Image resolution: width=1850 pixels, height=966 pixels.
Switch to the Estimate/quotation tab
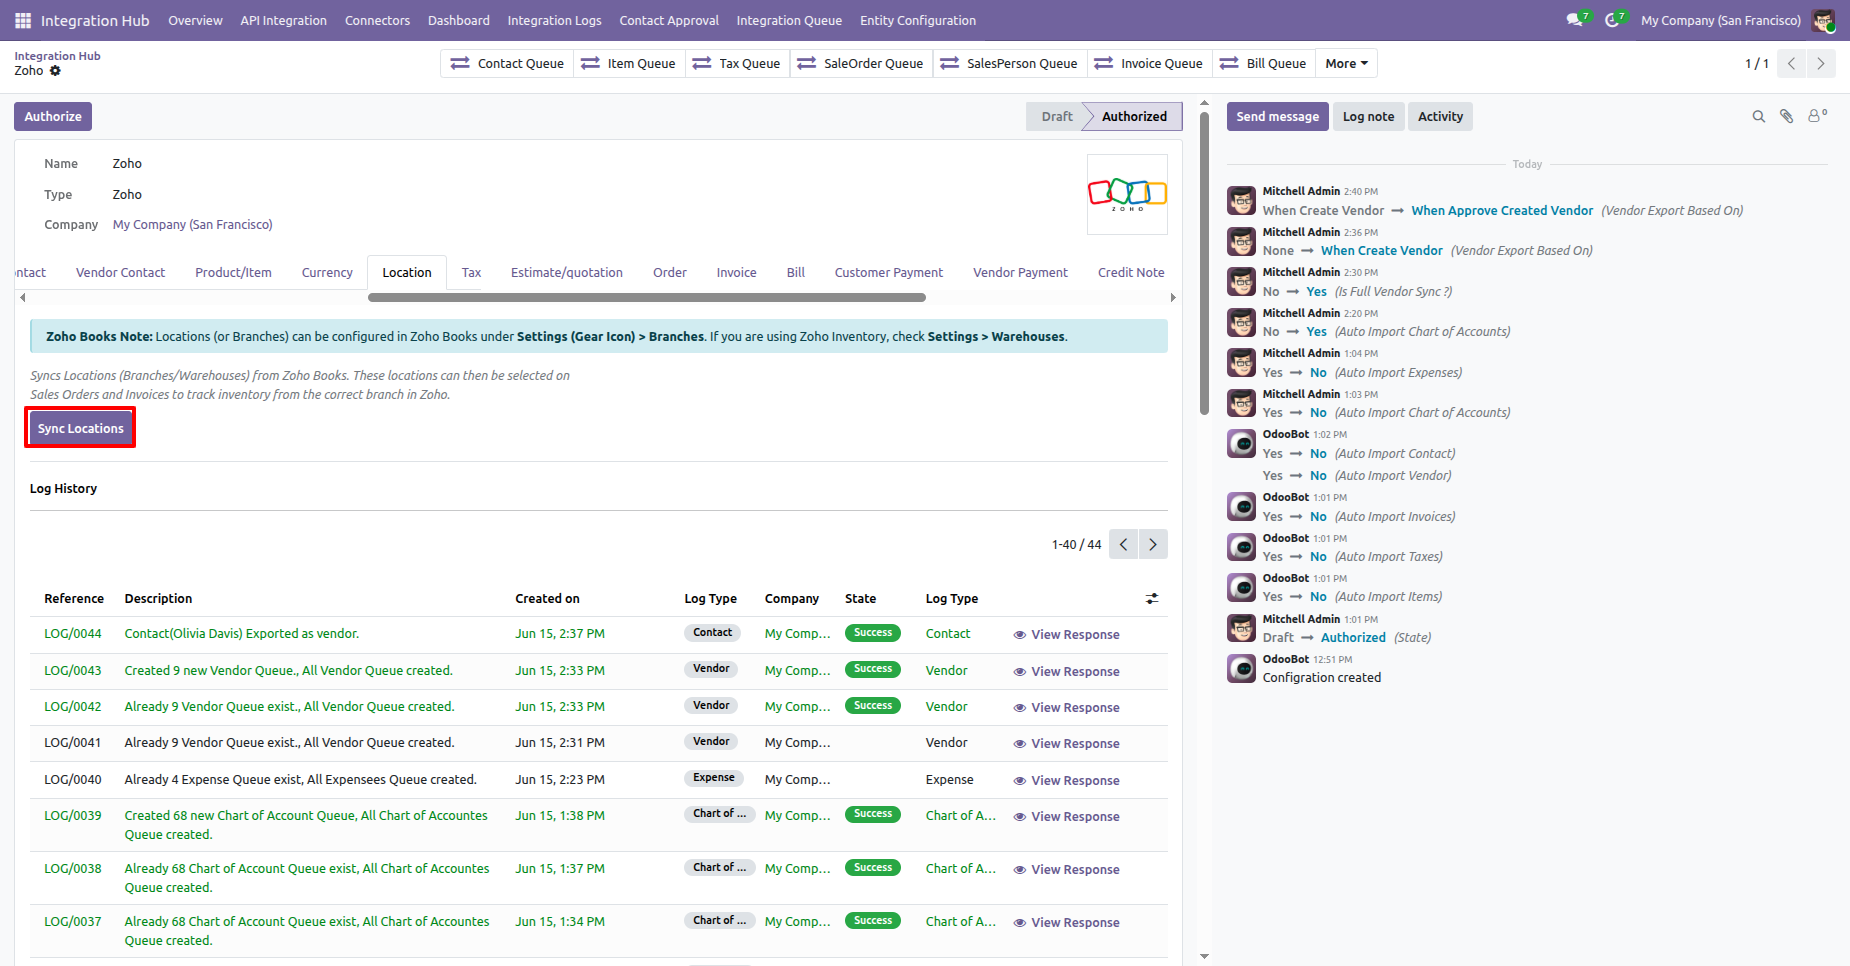[567, 272]
